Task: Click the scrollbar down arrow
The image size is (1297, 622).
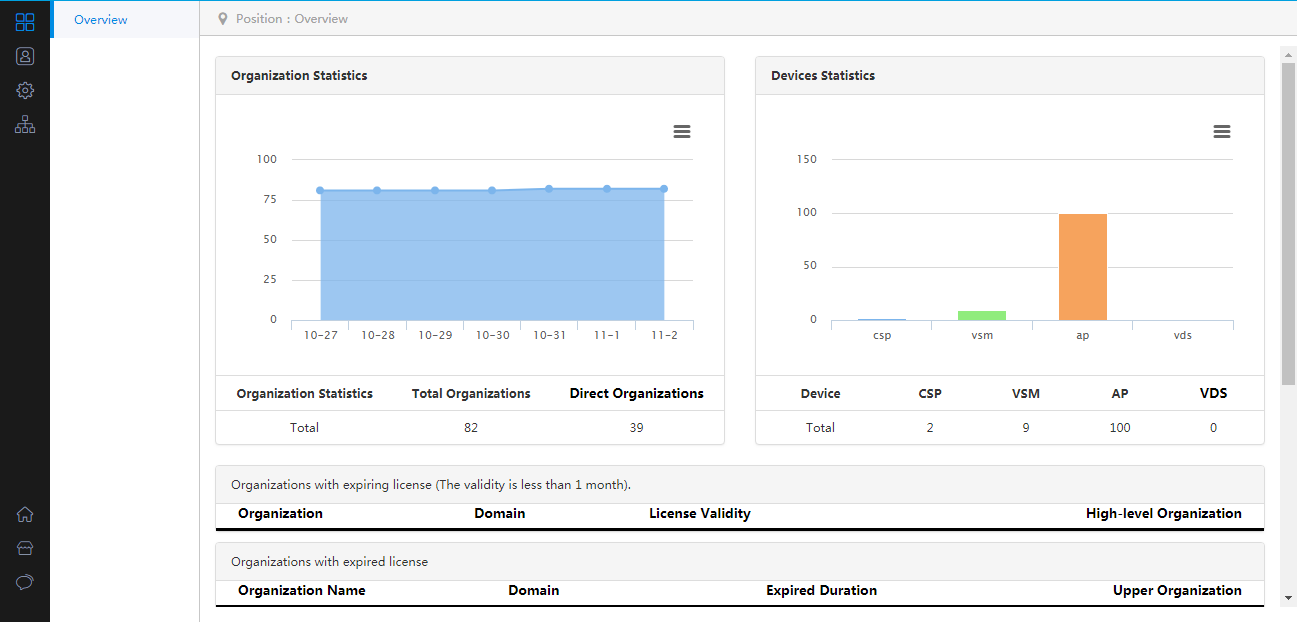Action: [1288, 597]
